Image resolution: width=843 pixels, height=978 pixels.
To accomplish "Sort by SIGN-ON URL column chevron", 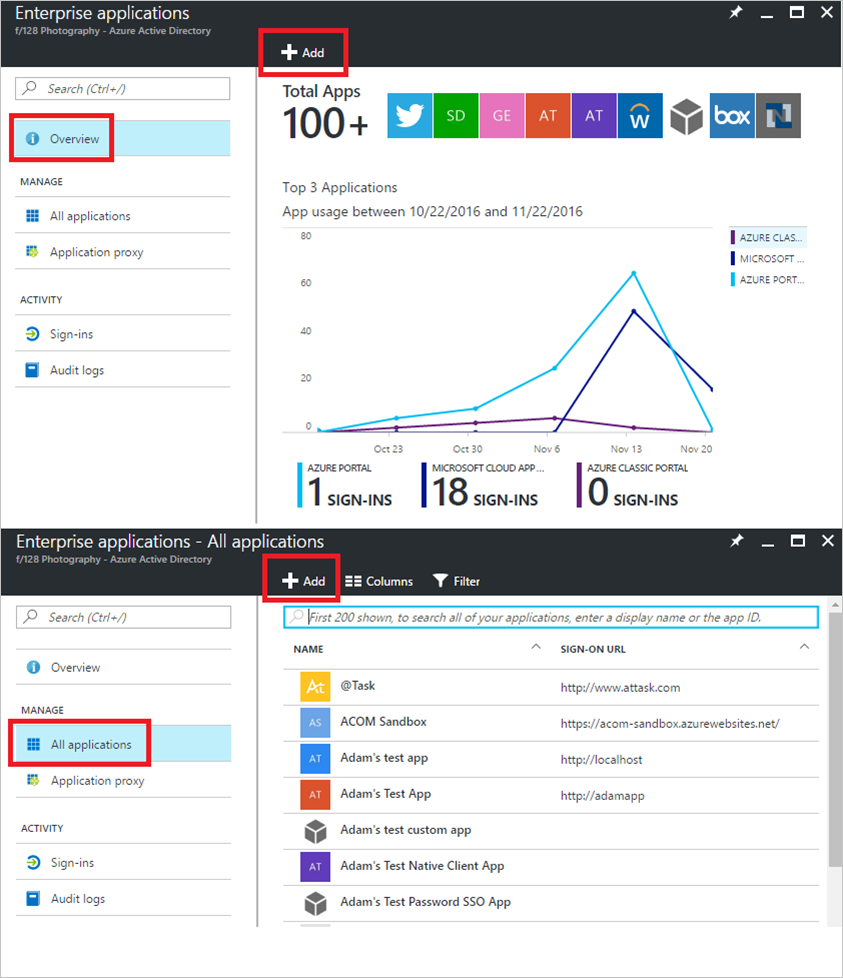I will click(804, 647).
